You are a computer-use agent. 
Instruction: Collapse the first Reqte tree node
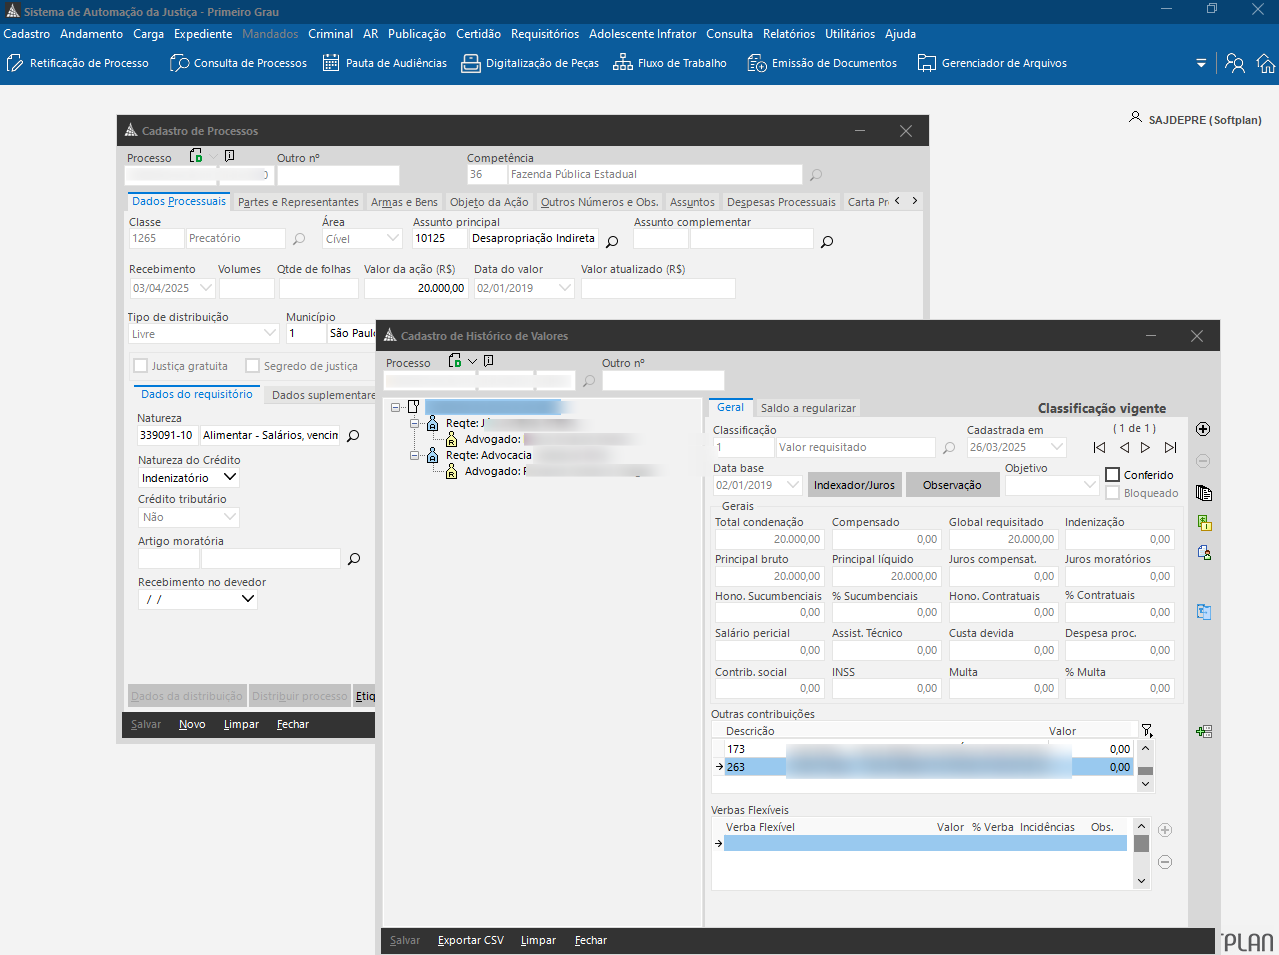tap(415, 423)
